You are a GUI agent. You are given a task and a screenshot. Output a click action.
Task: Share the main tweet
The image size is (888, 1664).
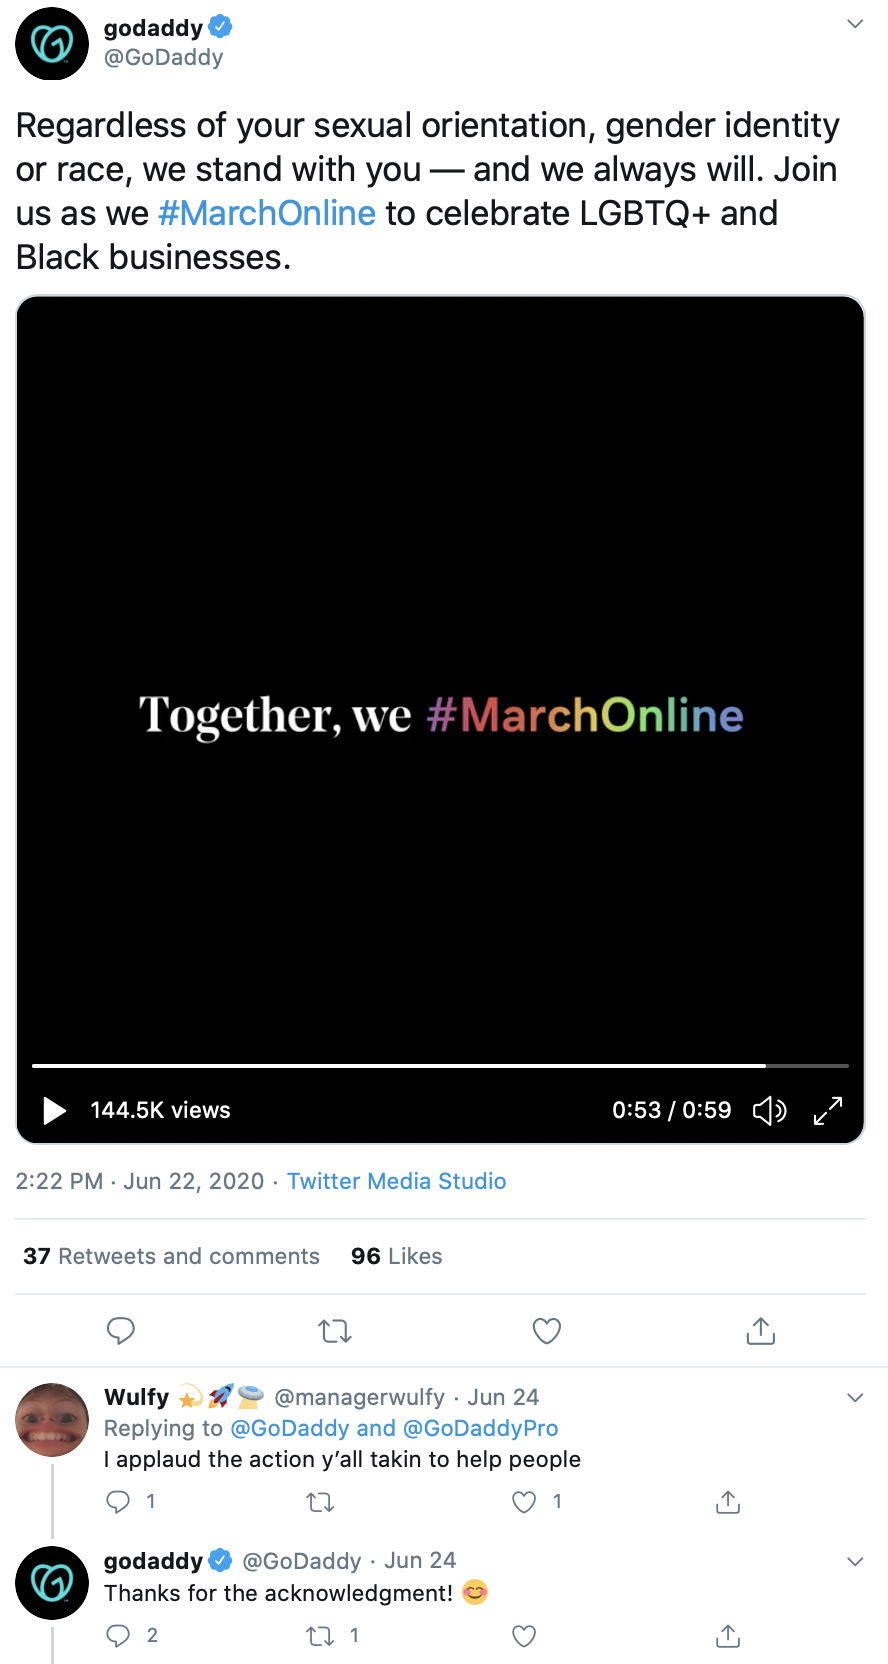click(x=761, y=1331)
